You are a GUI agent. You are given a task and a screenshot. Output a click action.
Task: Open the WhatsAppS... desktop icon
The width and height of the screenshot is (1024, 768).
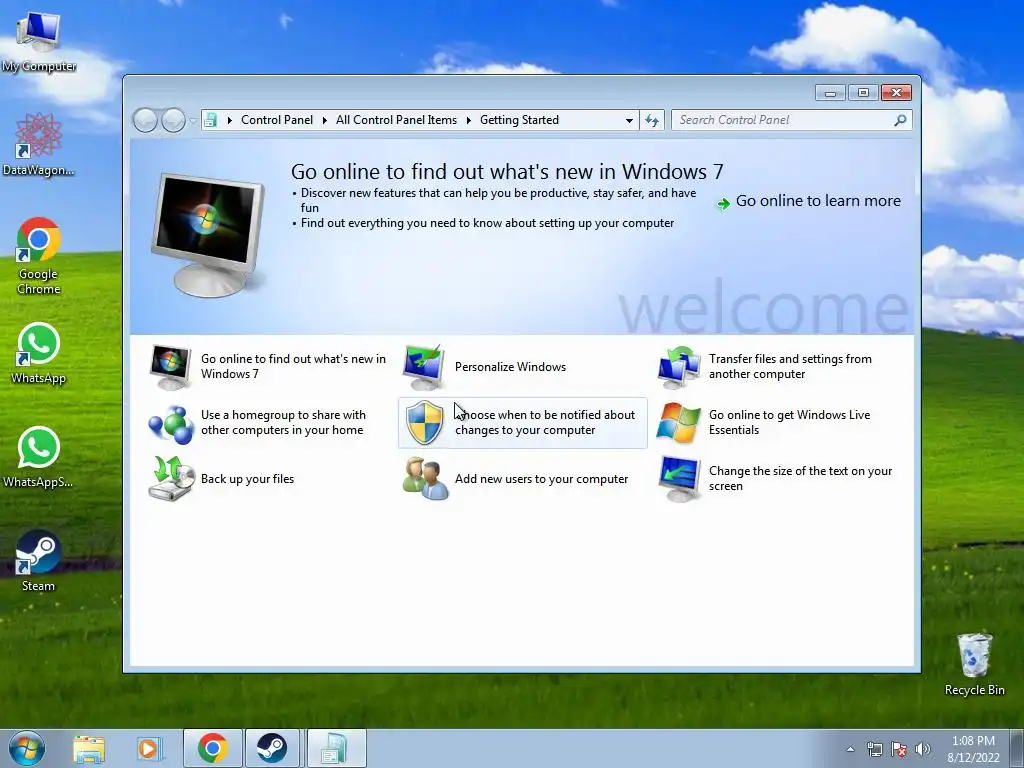[x=39, y=457]
